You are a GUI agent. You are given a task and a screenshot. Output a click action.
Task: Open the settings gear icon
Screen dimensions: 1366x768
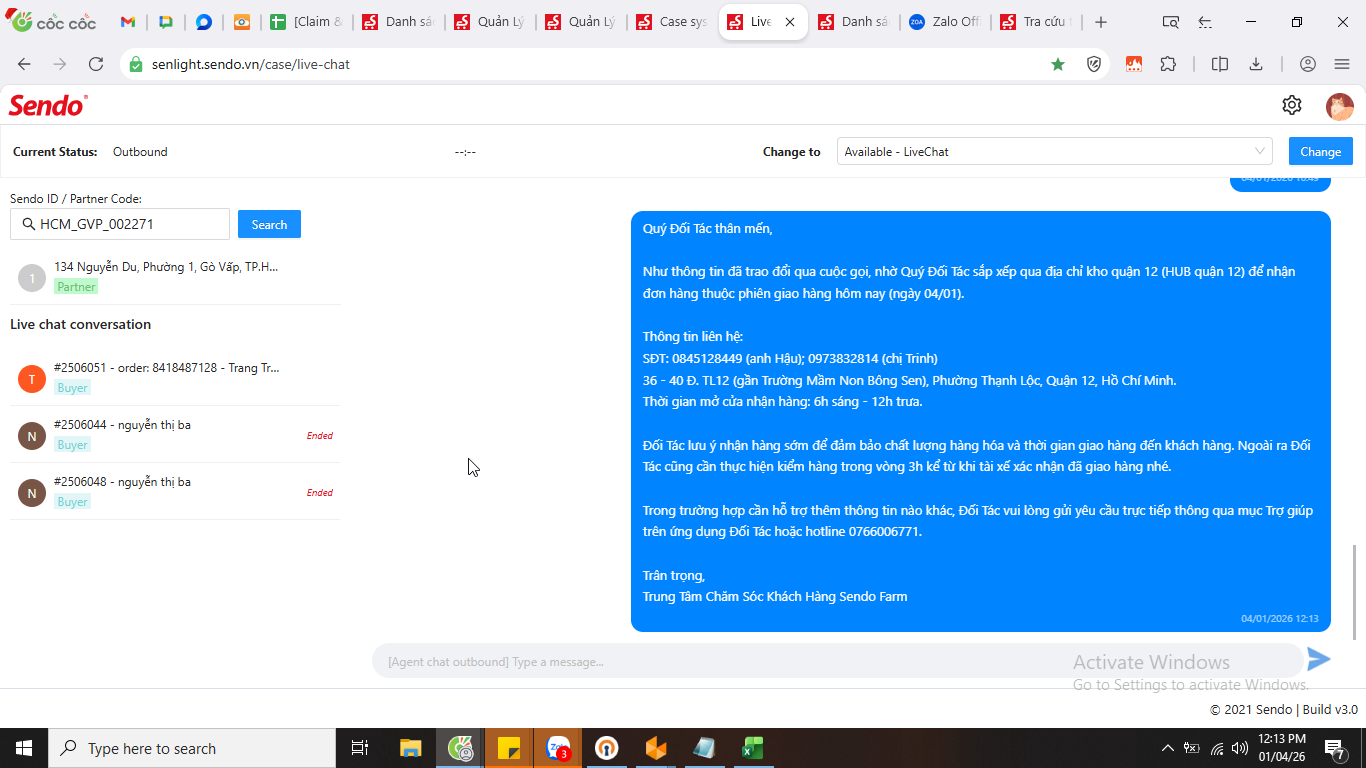click(x=1292, y=105)
